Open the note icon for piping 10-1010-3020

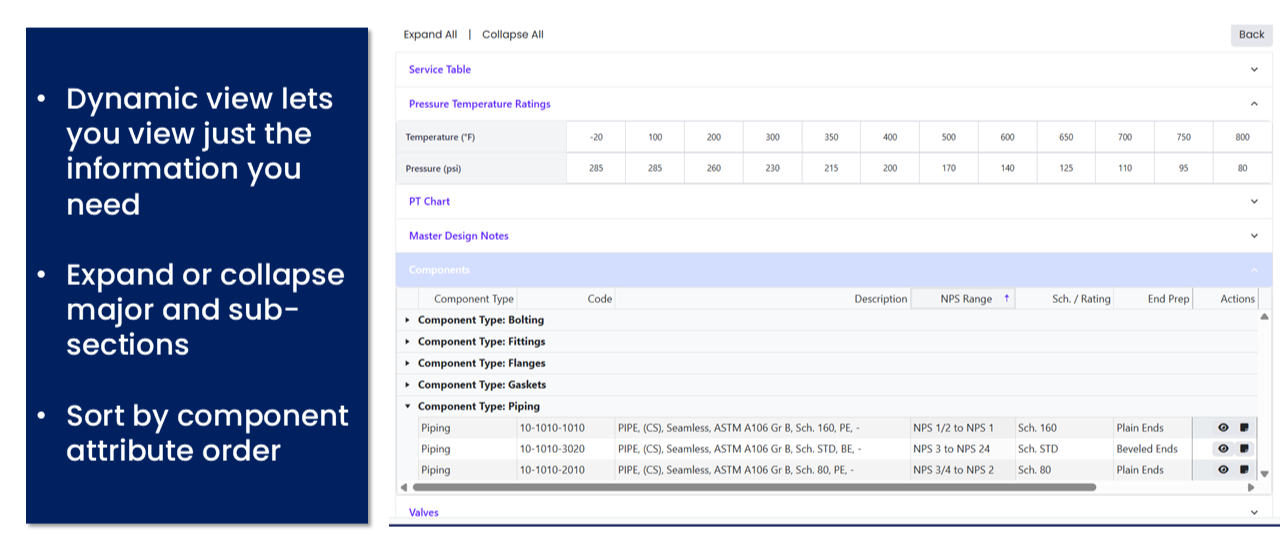click(1244, 449)
